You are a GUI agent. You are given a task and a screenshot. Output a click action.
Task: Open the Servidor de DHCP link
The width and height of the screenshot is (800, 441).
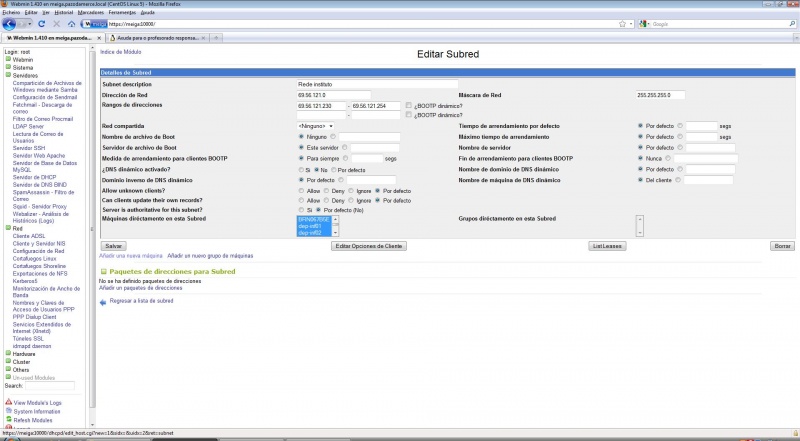pyautogui.click(x=35, y=176)
